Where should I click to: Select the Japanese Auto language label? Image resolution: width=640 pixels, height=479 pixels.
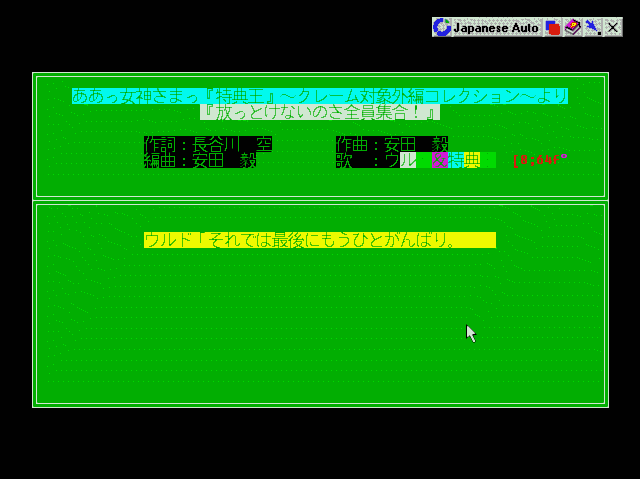[x=496, y=27]
